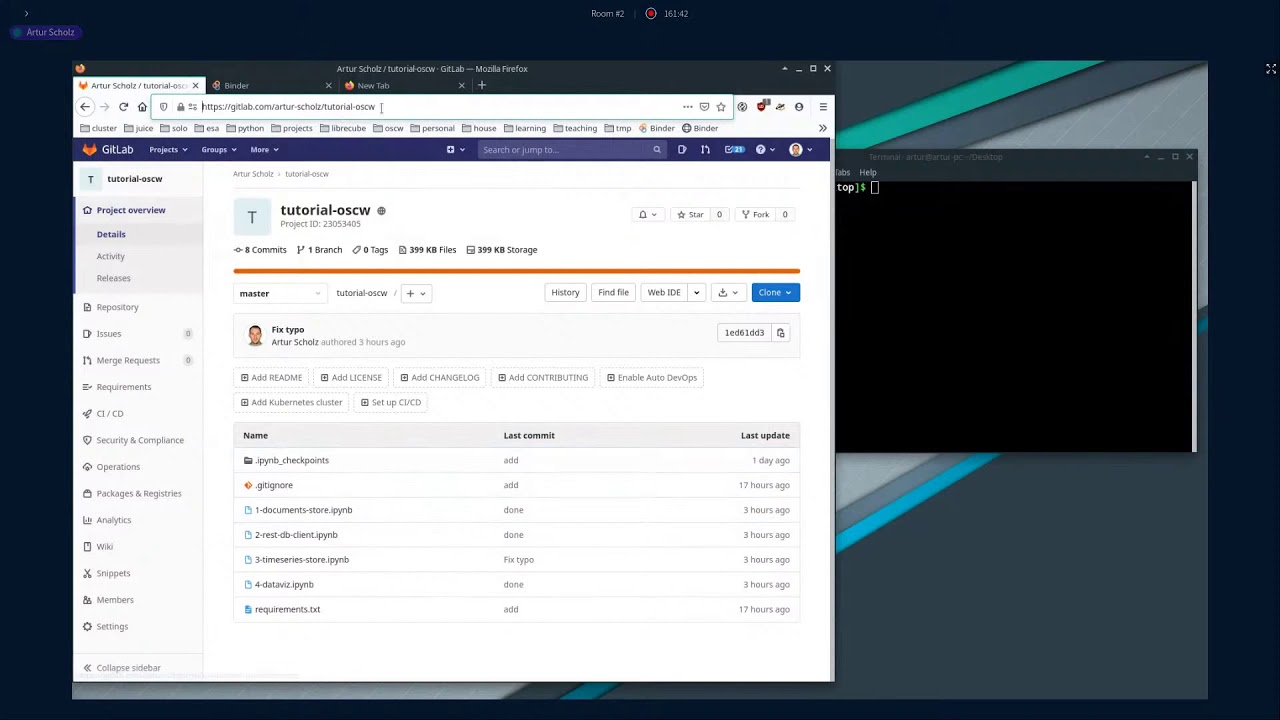
Task: Copy commit SHA 1ed61dd3 to clipboard
Action: 781,333
